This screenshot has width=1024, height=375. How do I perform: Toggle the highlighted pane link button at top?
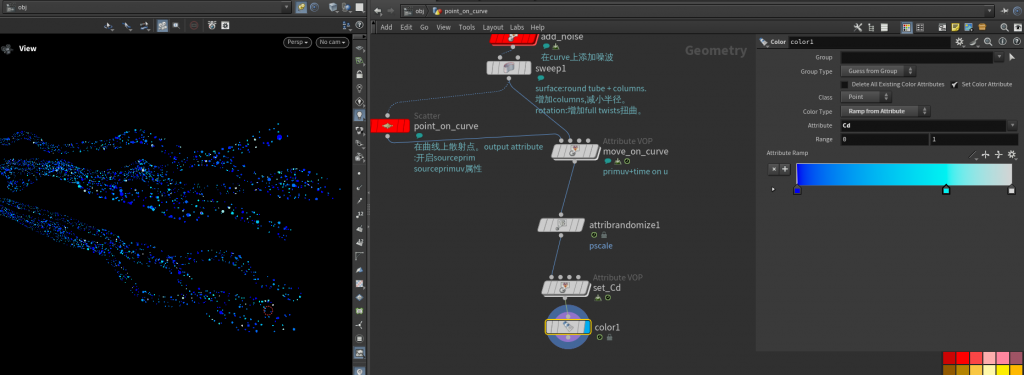[301, 7]
